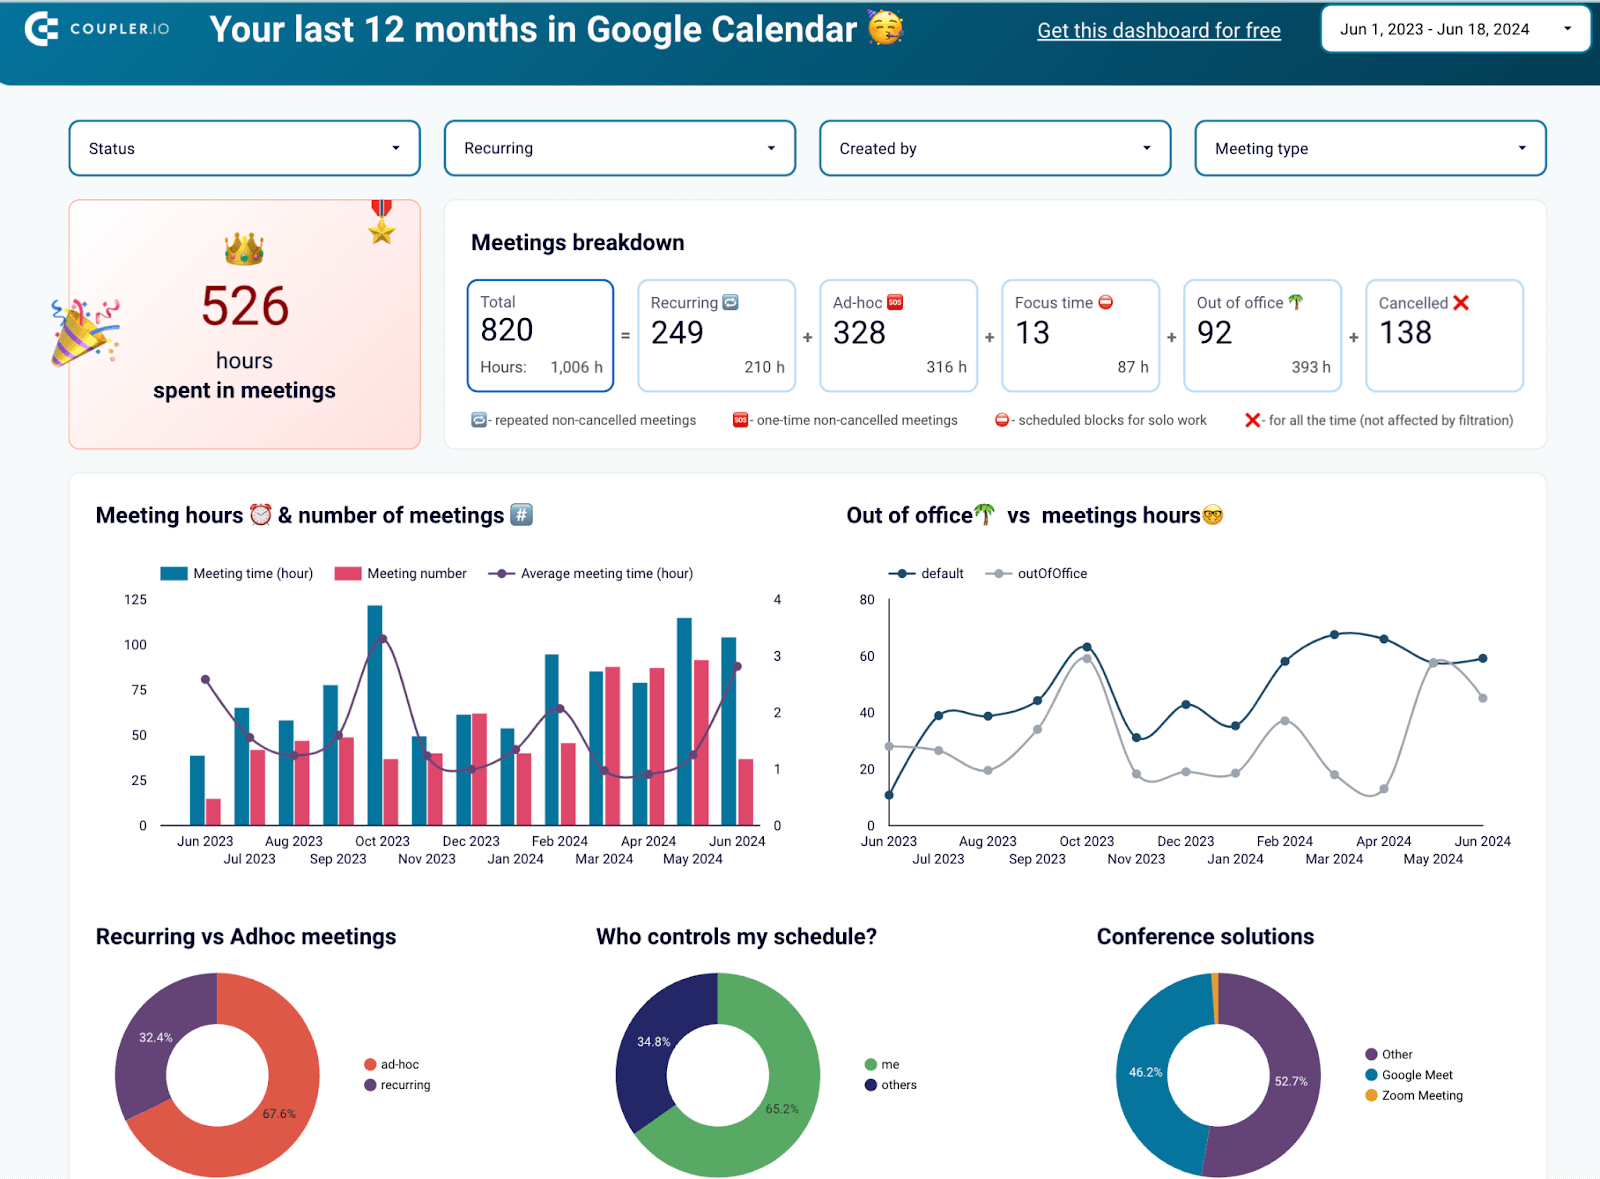
Task: Click the hash icon after number of meetings
Action: click(521, 514)
